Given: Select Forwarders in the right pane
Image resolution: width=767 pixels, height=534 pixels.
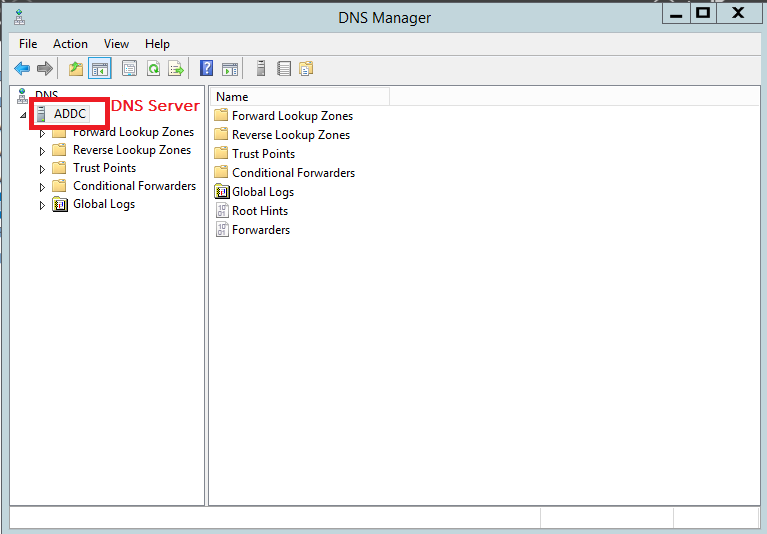Looking at the screenshot, I should tap(260, 230).
